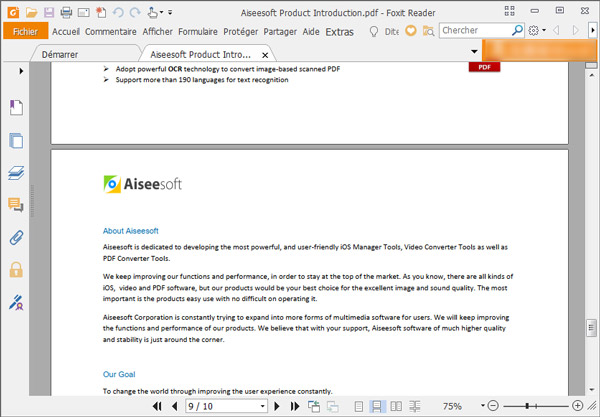Image resolution: width=600 pixels, height=417 pixels.
Task: Click the zoom slider handle
Action: (x=528, y=406)
